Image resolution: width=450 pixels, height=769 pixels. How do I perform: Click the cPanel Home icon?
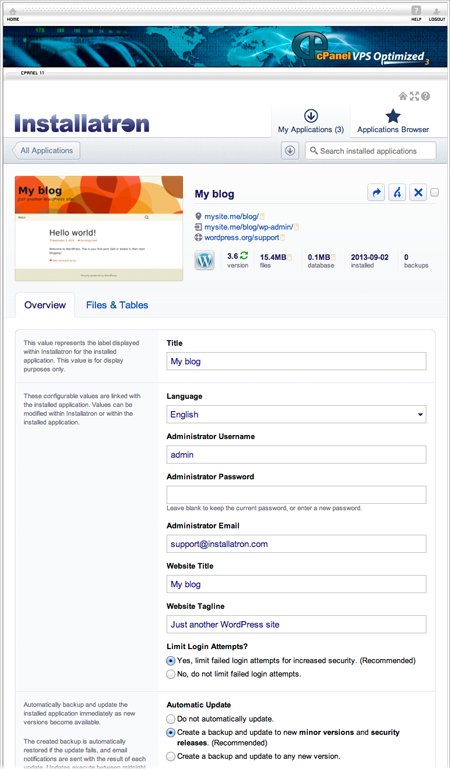pyautogui.click(x=13, y=12)
